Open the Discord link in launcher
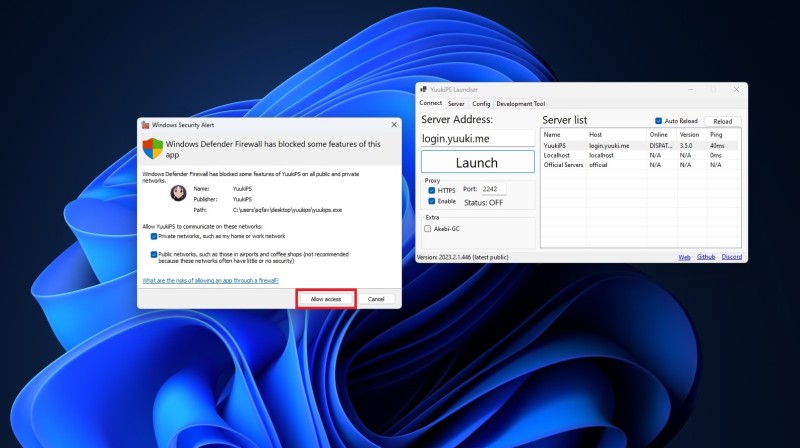 [x=731, y=257]
